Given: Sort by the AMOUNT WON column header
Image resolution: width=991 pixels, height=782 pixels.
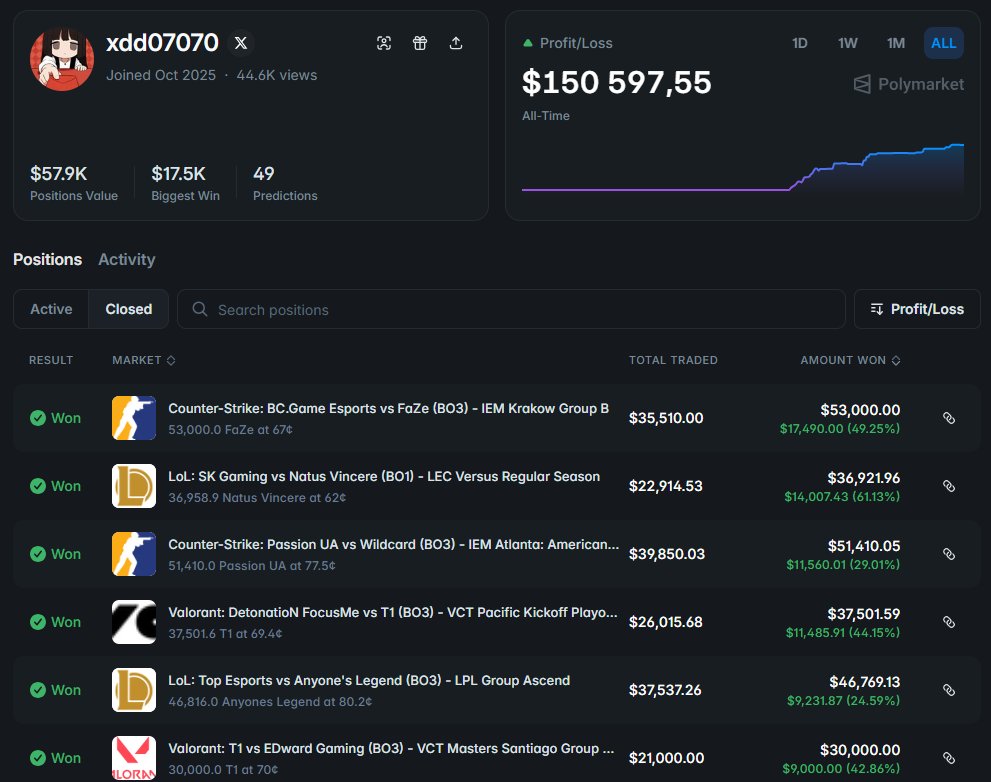Looking at the screenshot, I should pos(850,360).
